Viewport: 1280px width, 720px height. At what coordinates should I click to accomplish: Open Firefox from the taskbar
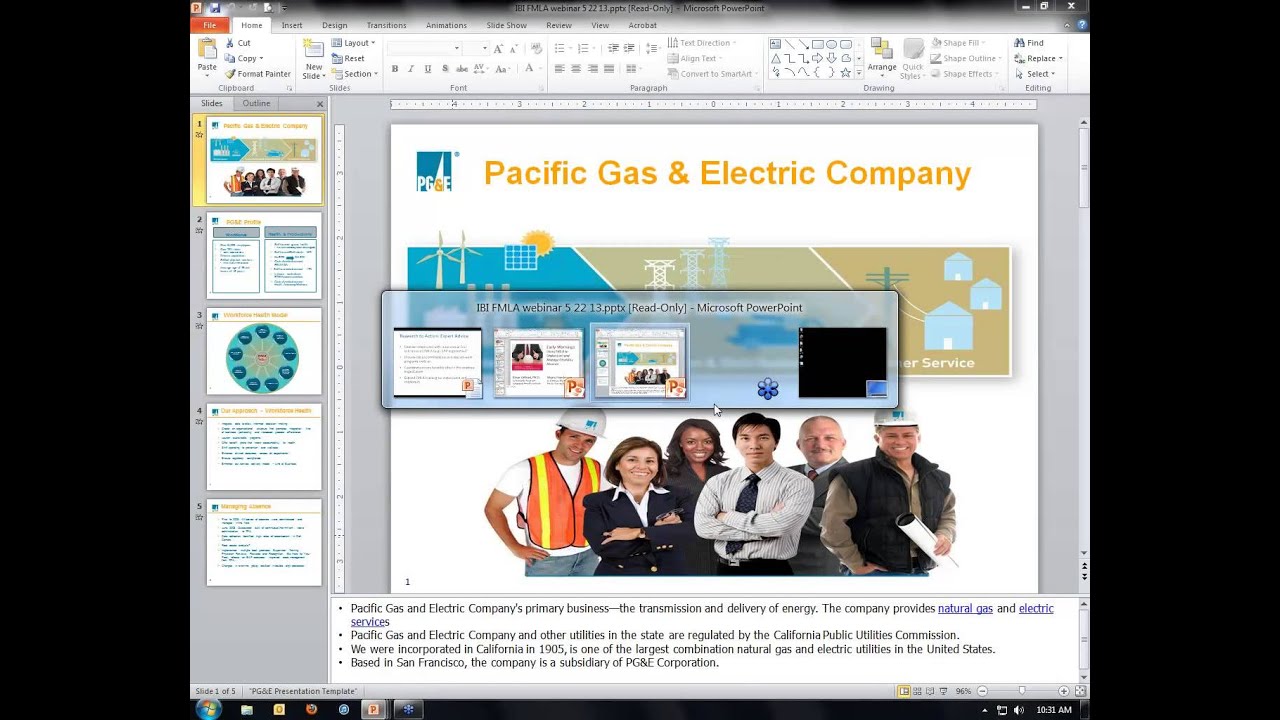click(x=311, y=709)
